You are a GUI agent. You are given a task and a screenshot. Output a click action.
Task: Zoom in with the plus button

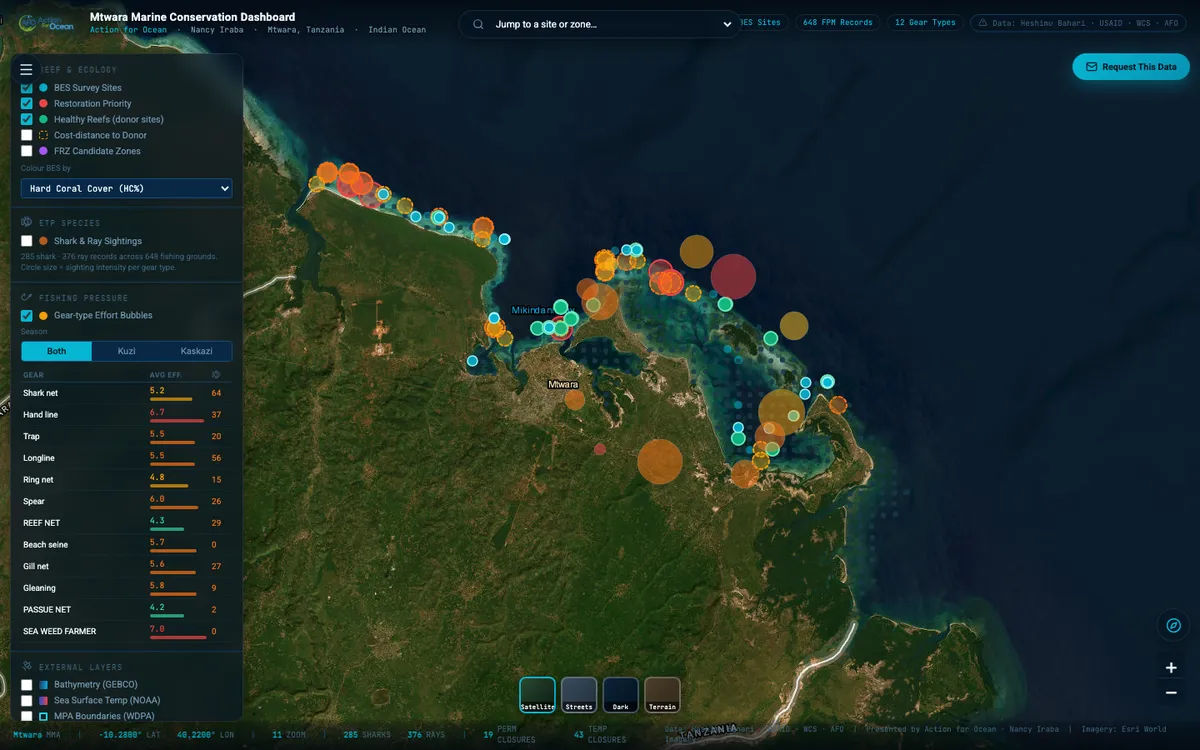[1171, 667]
